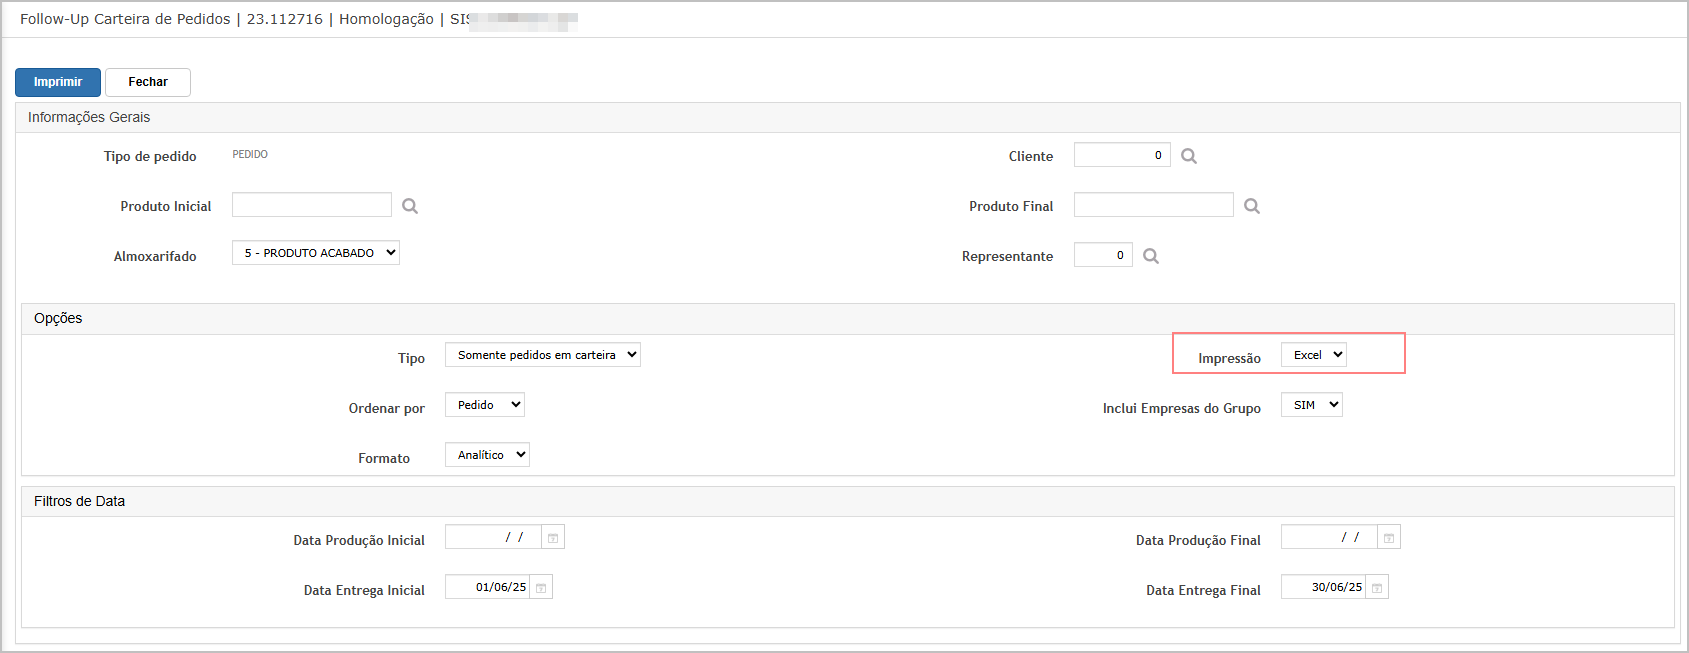Click the Data Entrega Inicial field 01/06/25
The width and height of the screenshot is (1689, 653).
[x=487, y=587]
